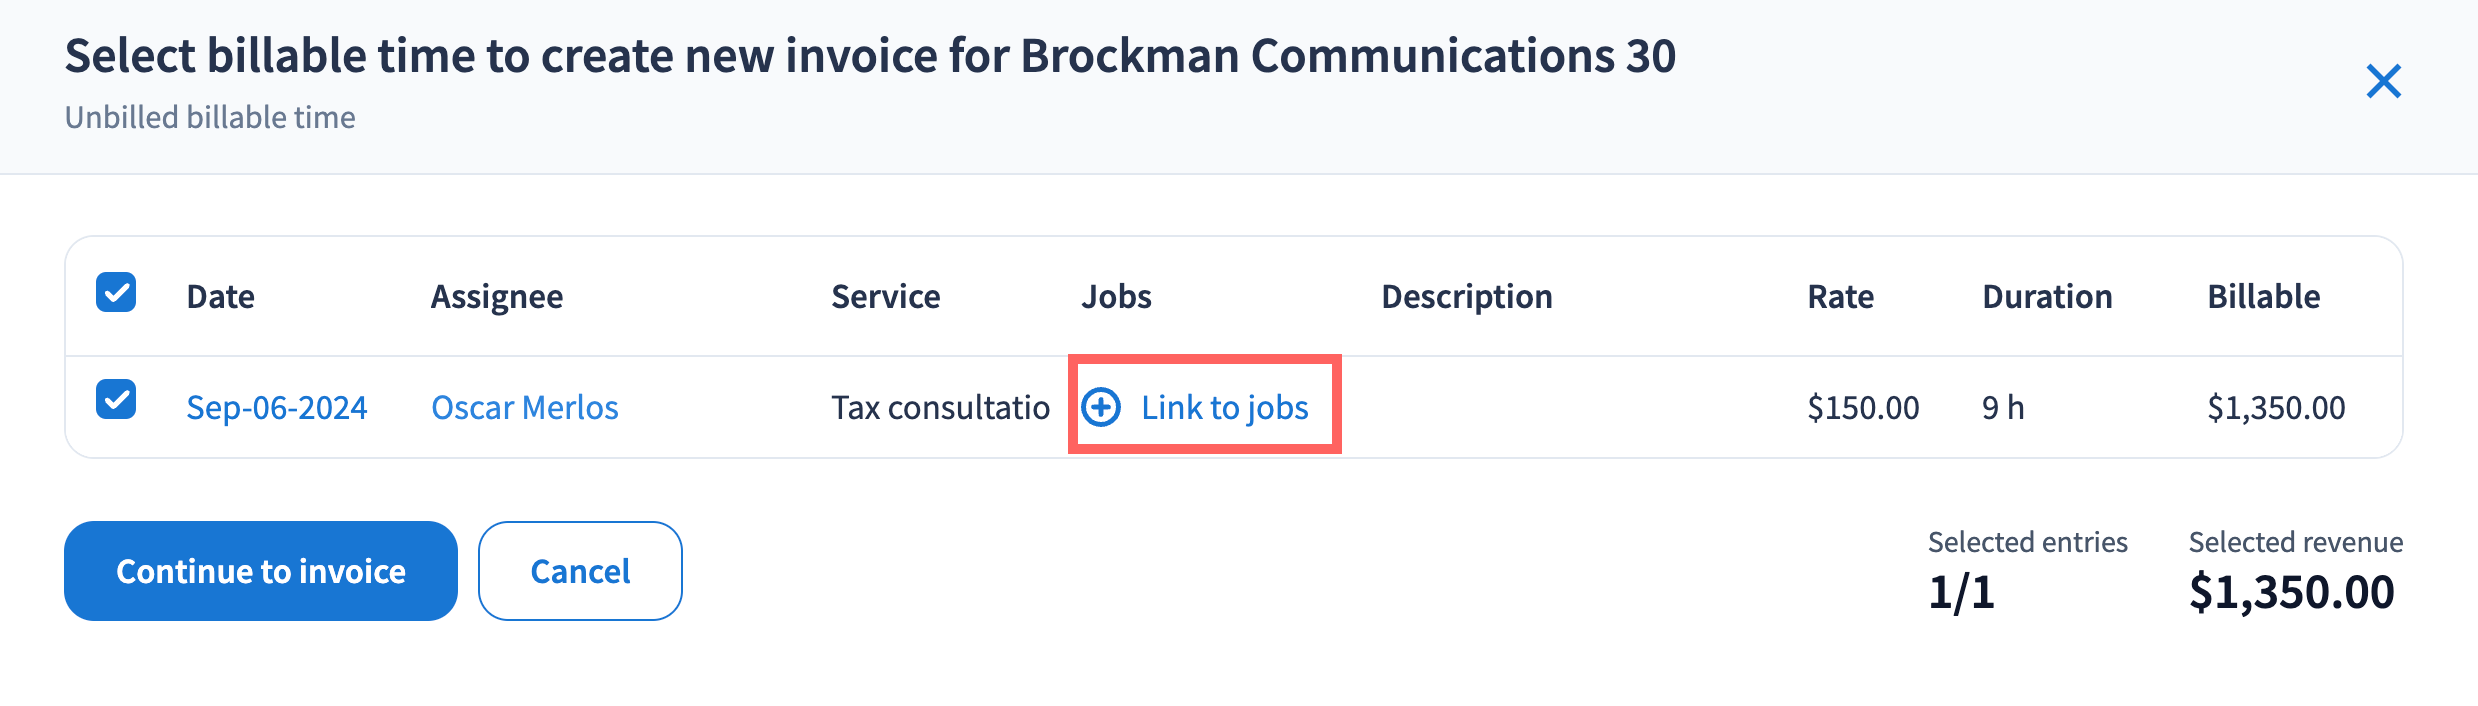This screenshot has width=2478, height=706.
Task: Click the Date column header
Action: pos(220,297)
